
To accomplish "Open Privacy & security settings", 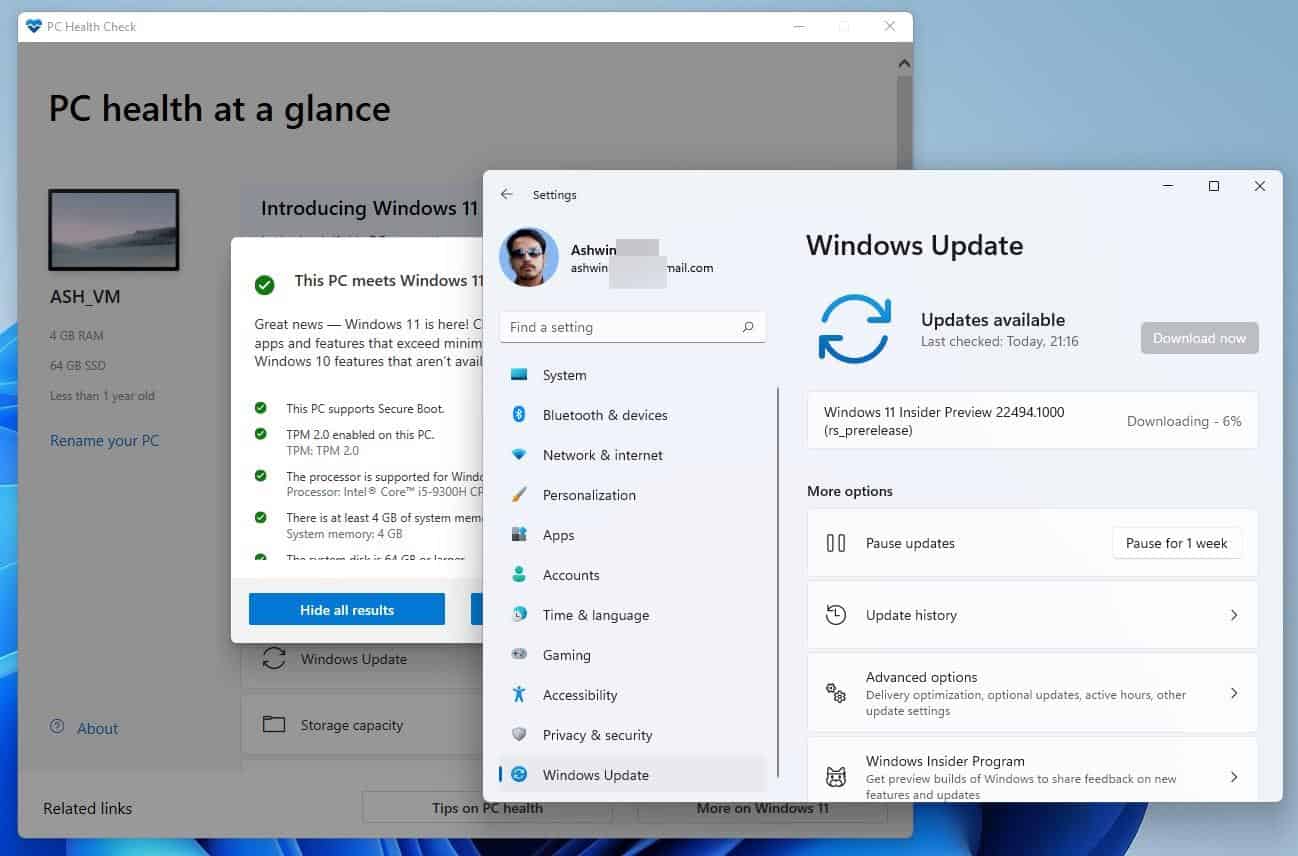I will 632,735.
